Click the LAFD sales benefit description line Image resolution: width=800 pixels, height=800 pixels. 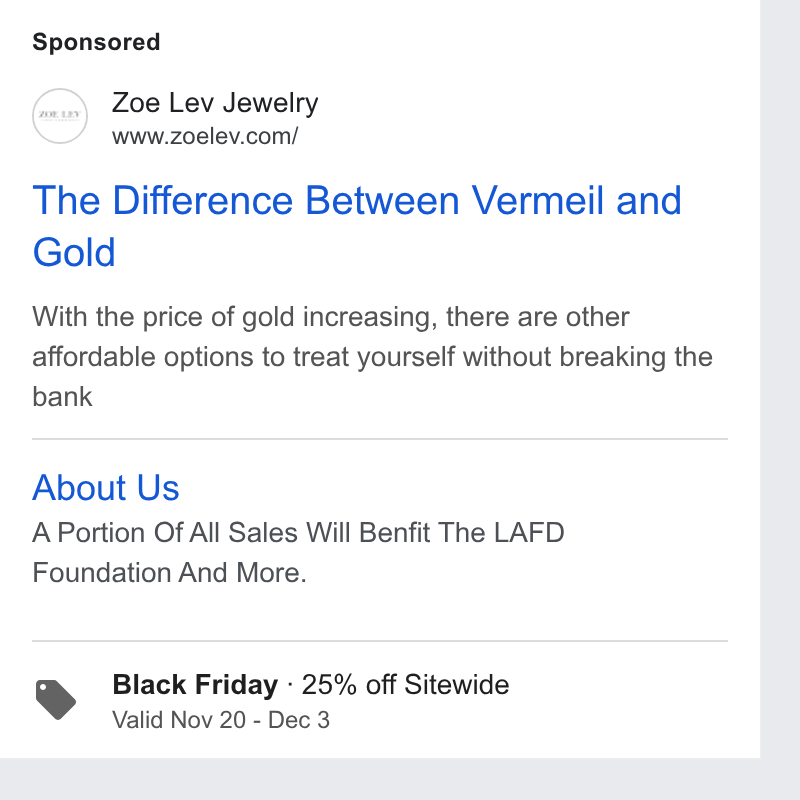298,533
